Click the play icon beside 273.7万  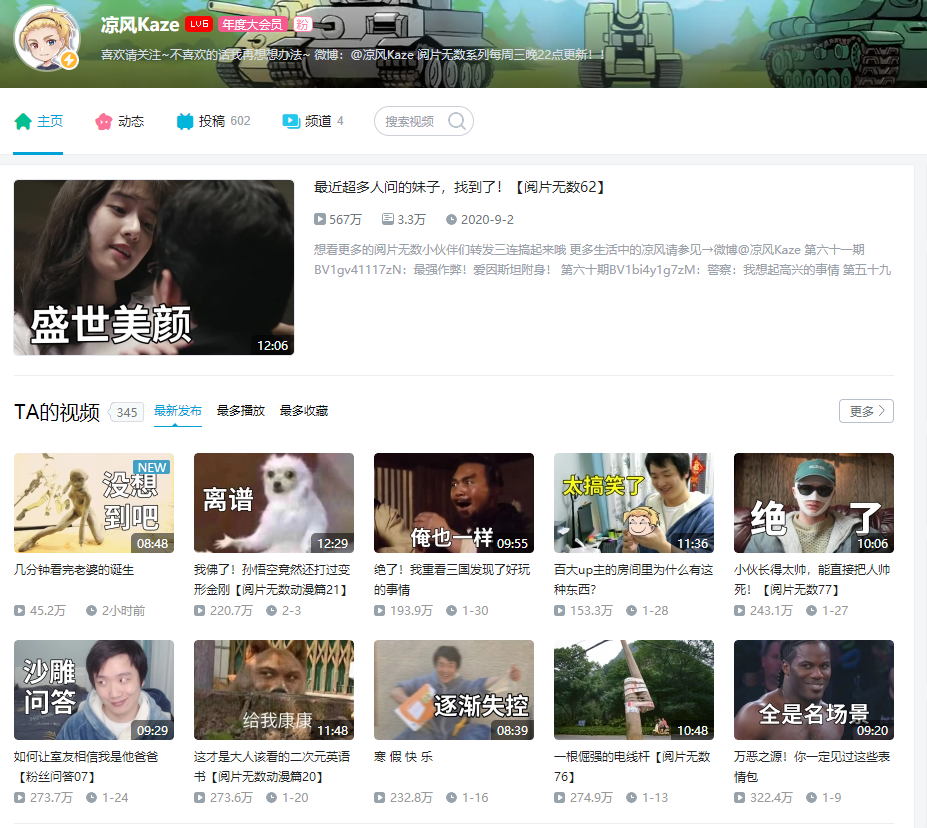pyautogui.click(x=20, y=797)
